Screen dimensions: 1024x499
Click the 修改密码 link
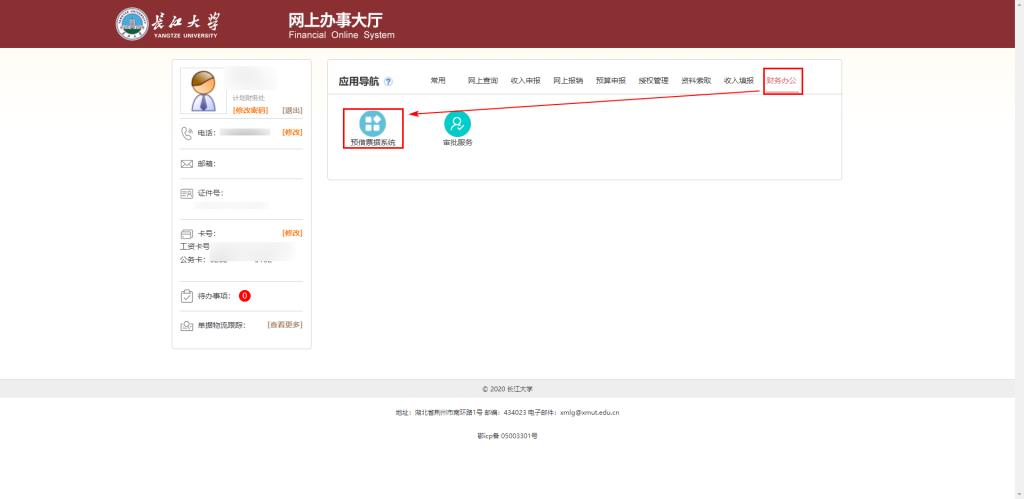pos(250,110)
